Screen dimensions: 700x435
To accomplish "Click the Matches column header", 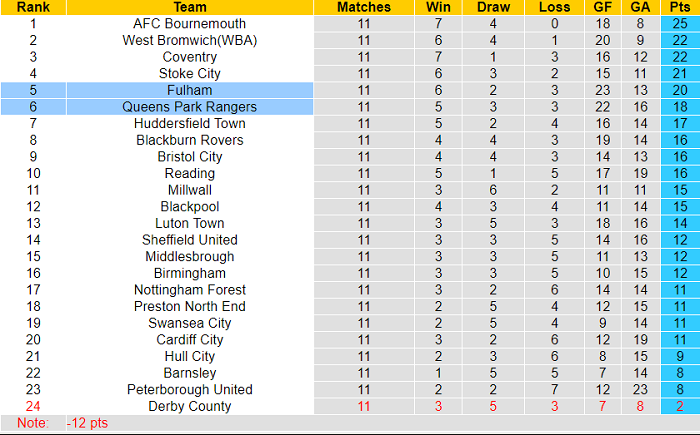I will (363, 7).
